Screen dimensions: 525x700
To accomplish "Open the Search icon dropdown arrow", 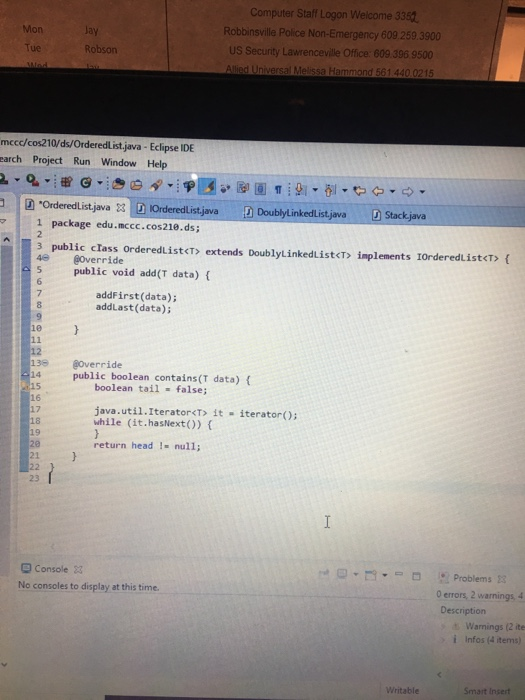I will click(x=170, y=185).
